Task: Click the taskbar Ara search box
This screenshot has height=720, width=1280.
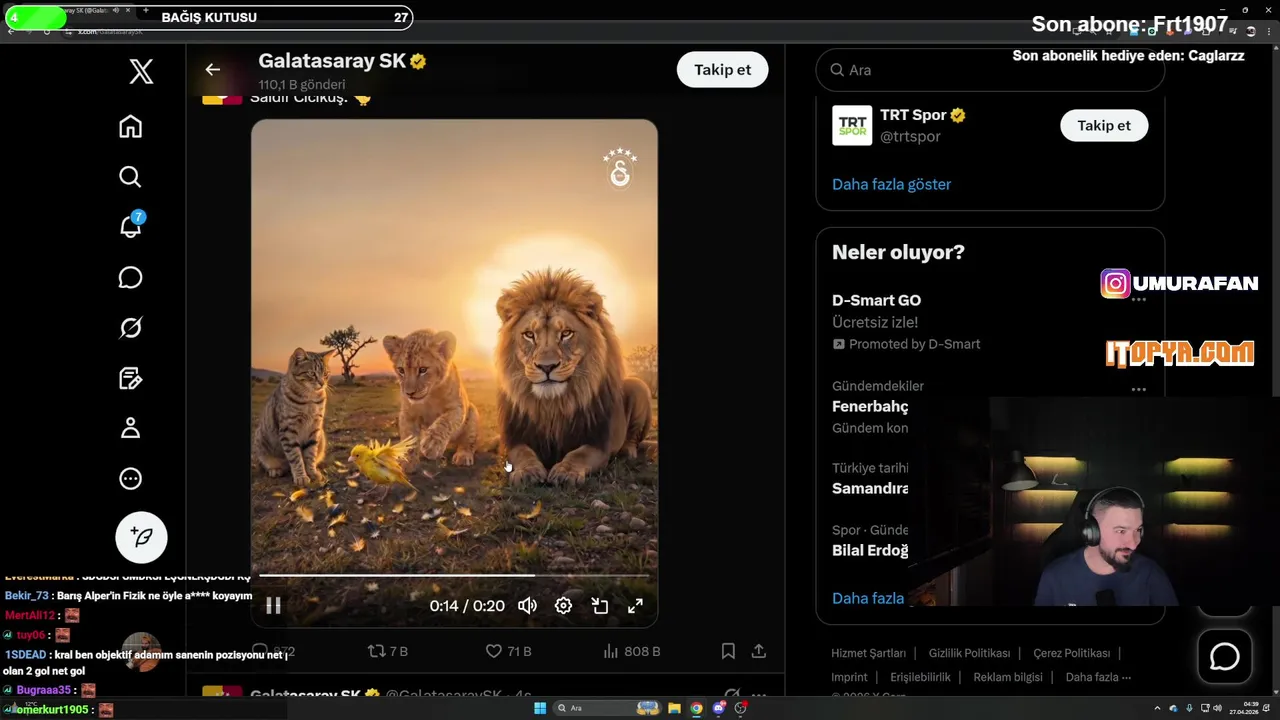Action: 606,708
